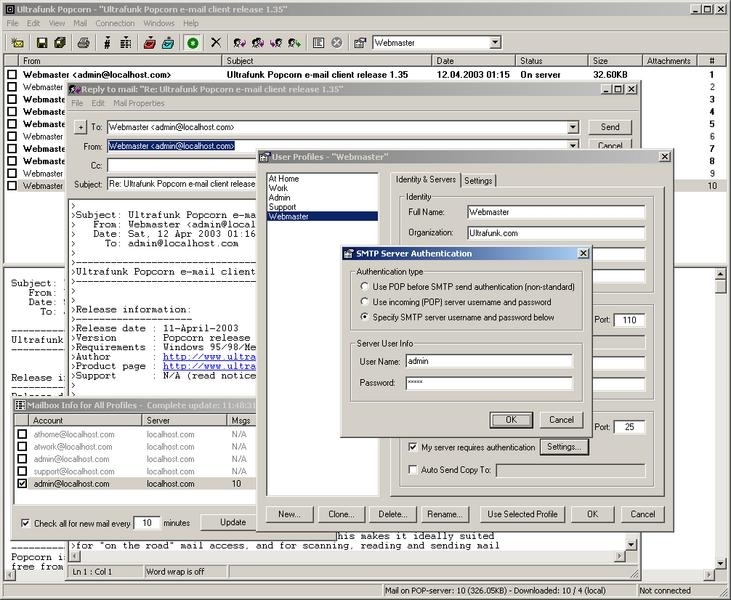Sort messages by Status column header
Viewport: 731px width, 600px height.
pos(551,61)
